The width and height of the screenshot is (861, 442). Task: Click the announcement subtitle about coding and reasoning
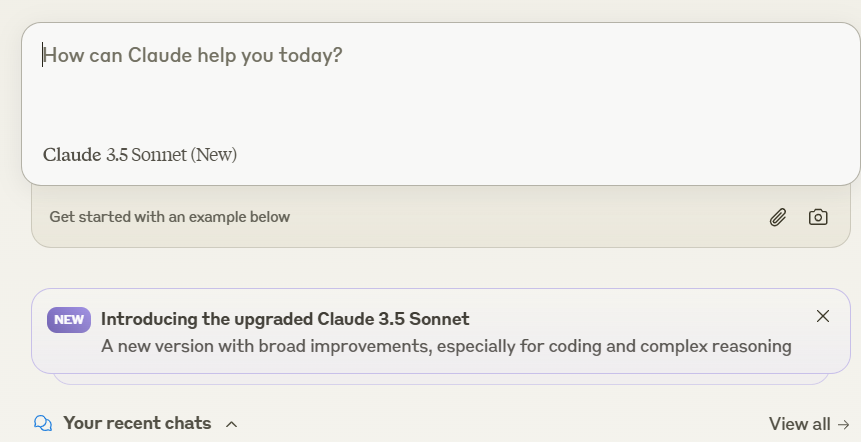tap(446, 346)
